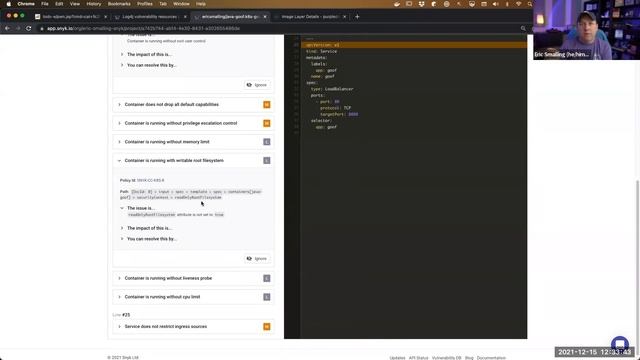This screenshot has height=360, width=640.
Task: Open the History menu
Action: (x=93, y=4)
